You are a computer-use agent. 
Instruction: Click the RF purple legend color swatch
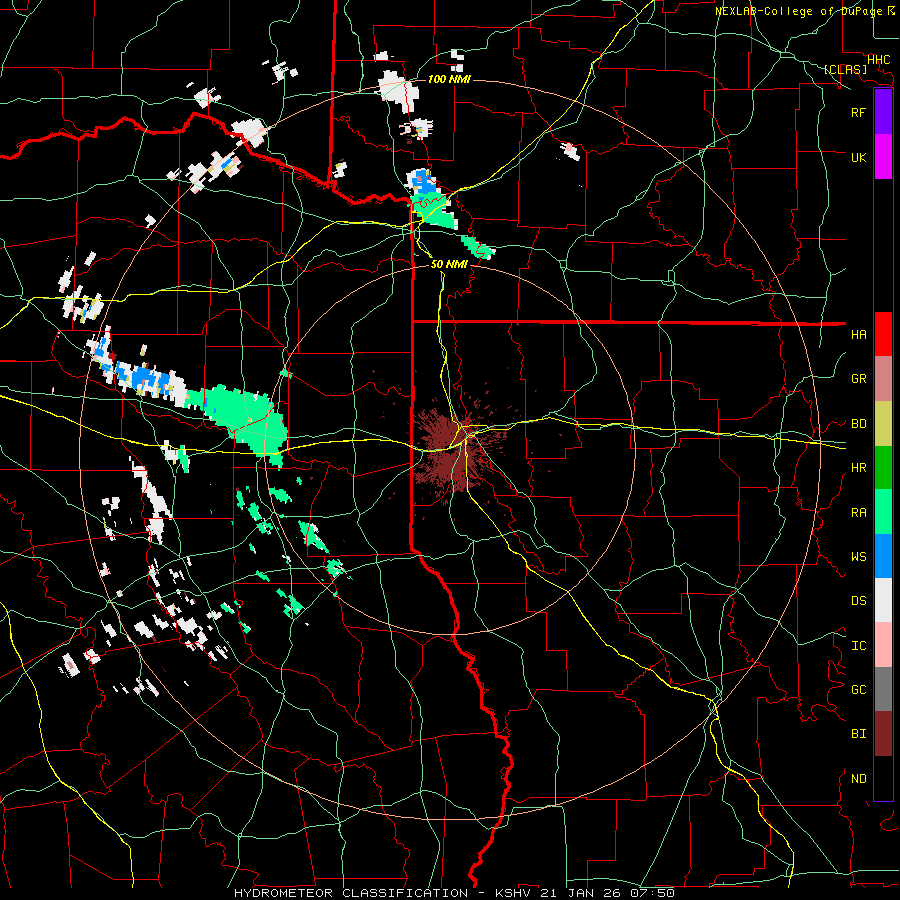tap(883, 112)
